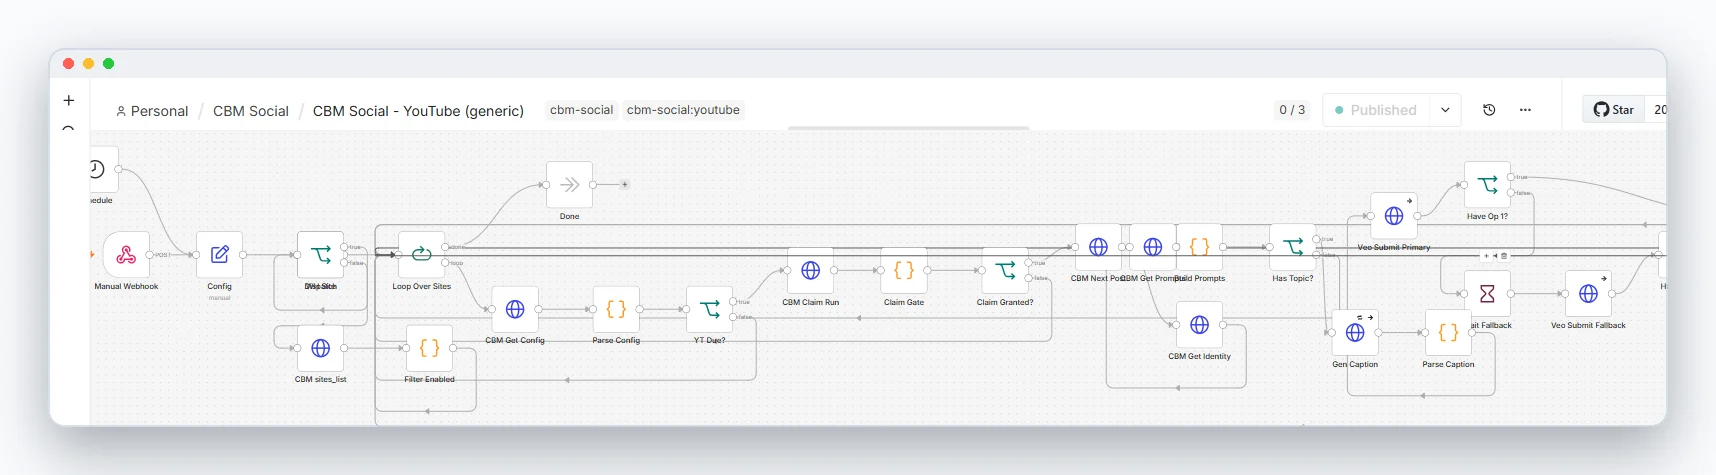Delete the connection using trash icon
Image resolution: width=1716 pixels, height=475 pixels.
pos(1504,256)
